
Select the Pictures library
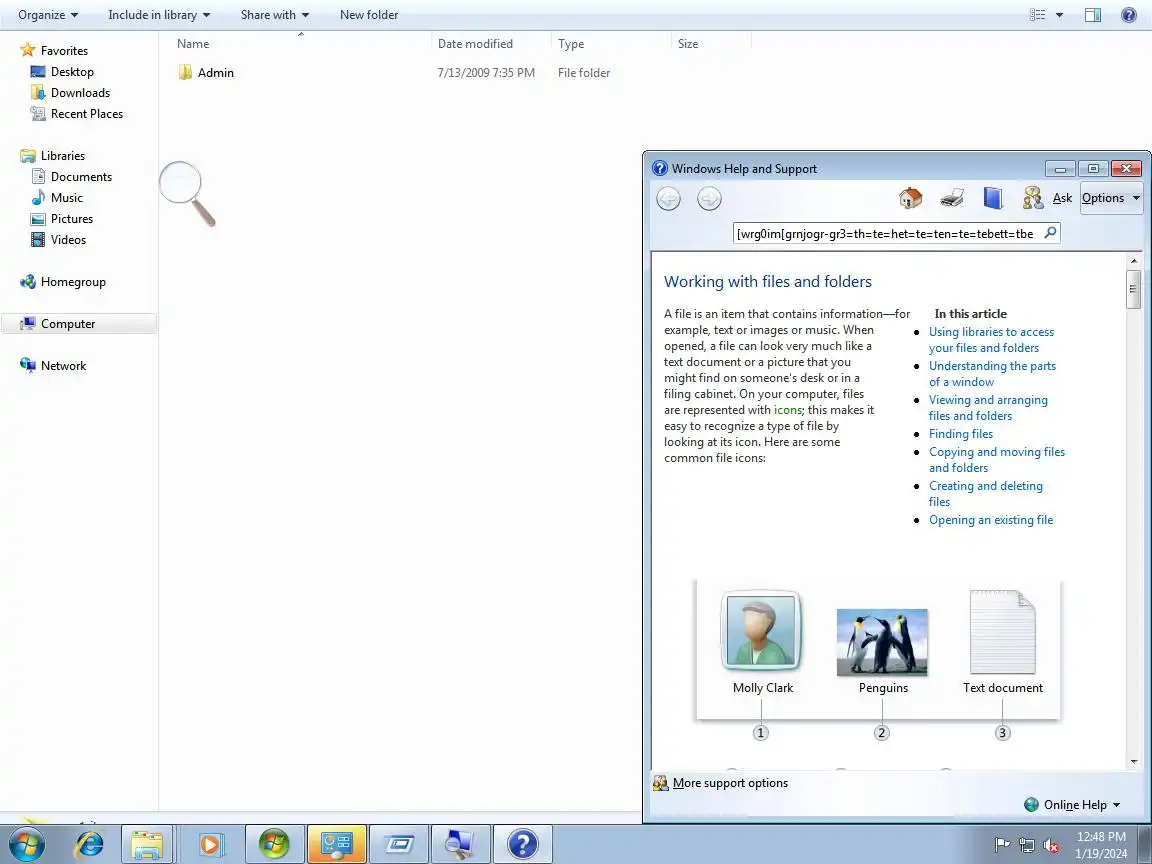pyautogui.click(x=71, y=218)
